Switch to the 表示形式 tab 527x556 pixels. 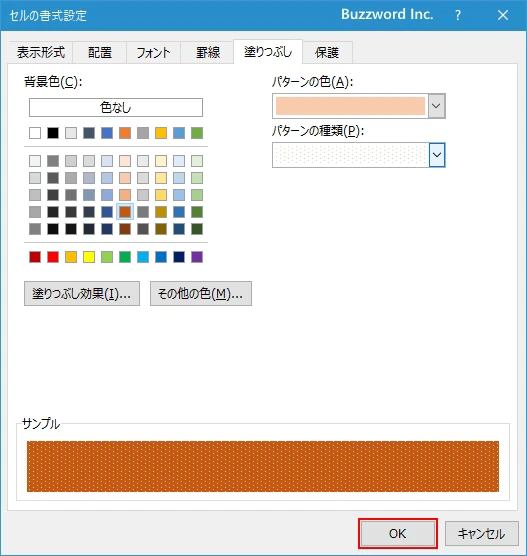coord(41,52)
